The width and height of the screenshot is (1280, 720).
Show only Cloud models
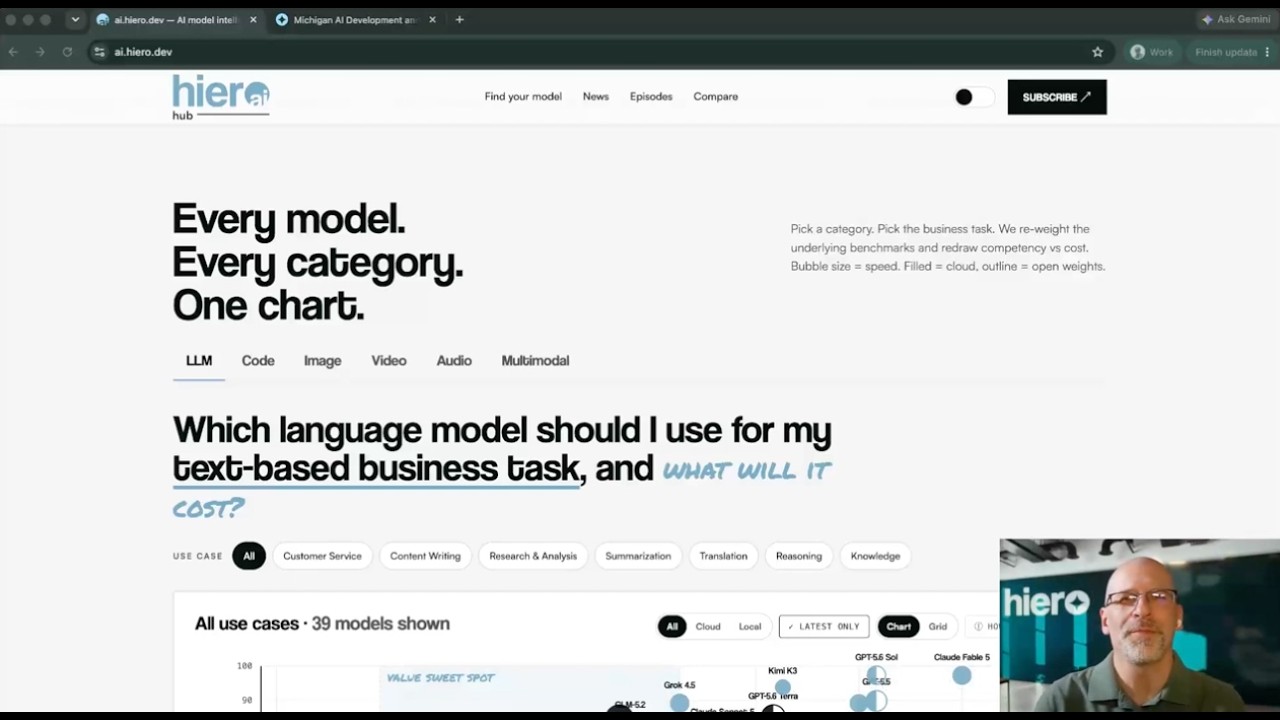tap(708, 627)
